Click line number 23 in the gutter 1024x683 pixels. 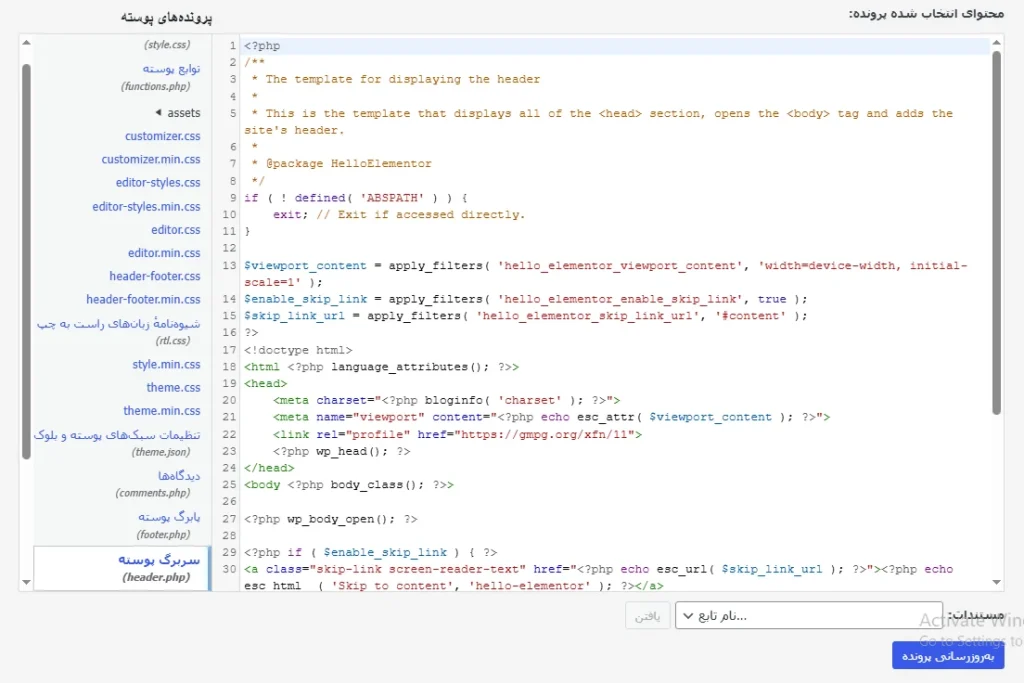(x=229, y=451)
